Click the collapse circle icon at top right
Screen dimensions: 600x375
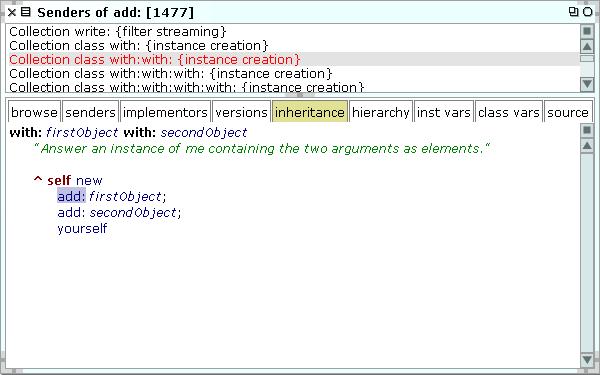587,12
